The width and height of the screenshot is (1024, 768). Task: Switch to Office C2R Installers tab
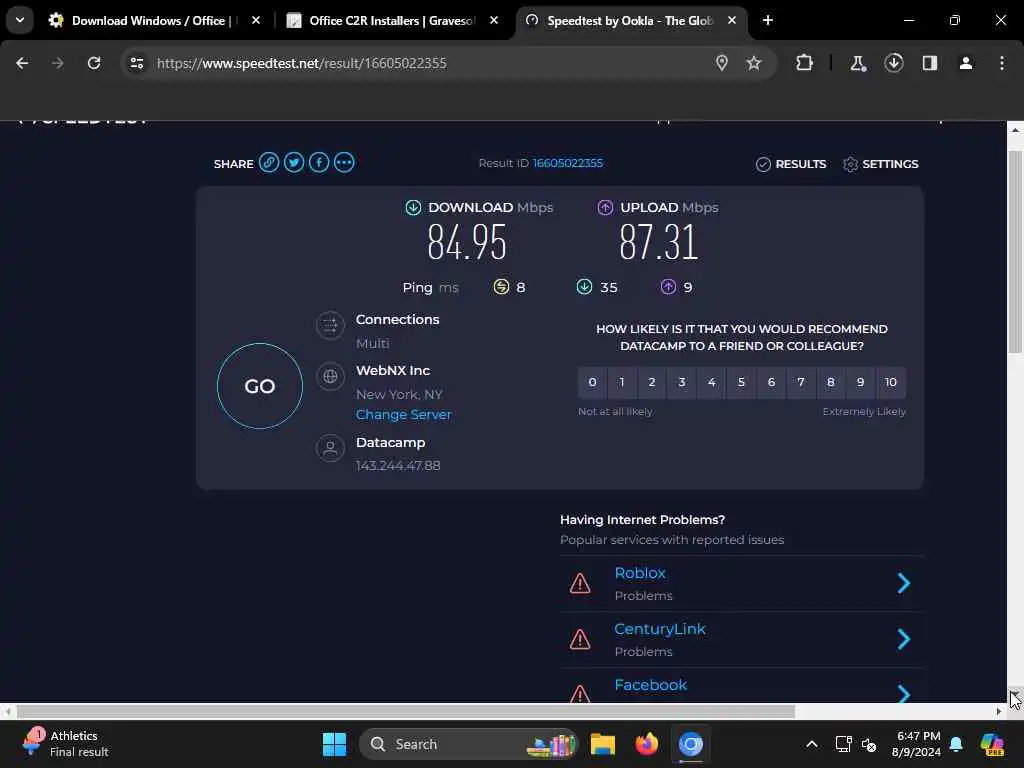(392, 21)
